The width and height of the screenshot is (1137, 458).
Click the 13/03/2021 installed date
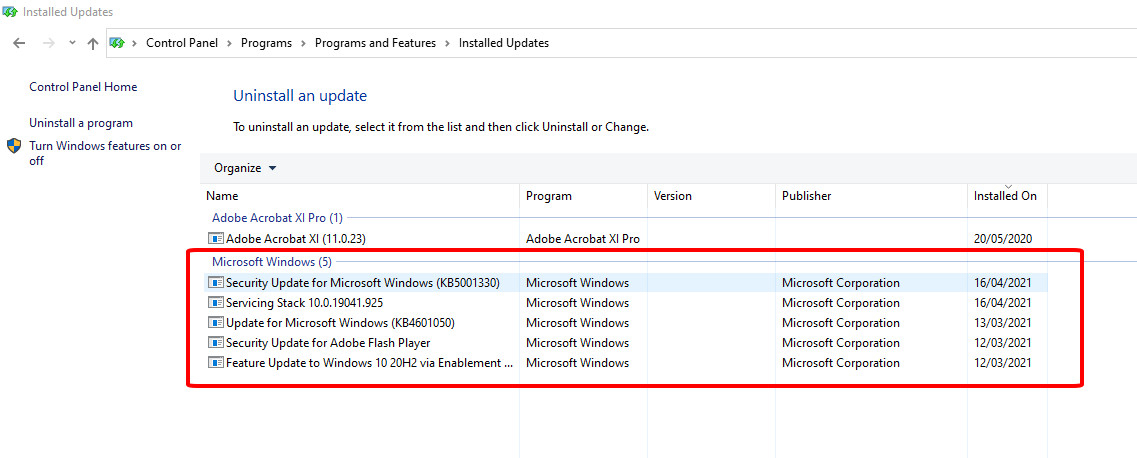click(x=1003, y=322)
